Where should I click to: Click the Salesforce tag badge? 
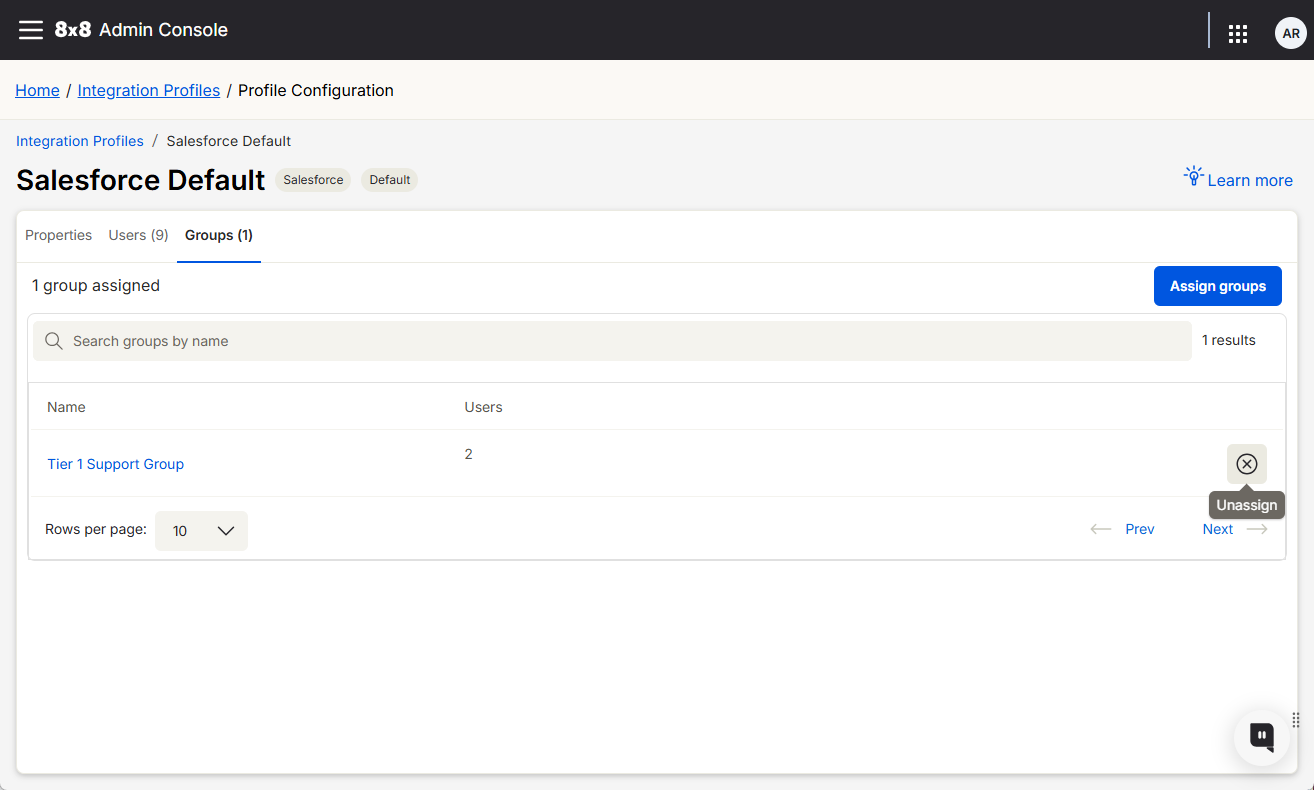[313, 180]
